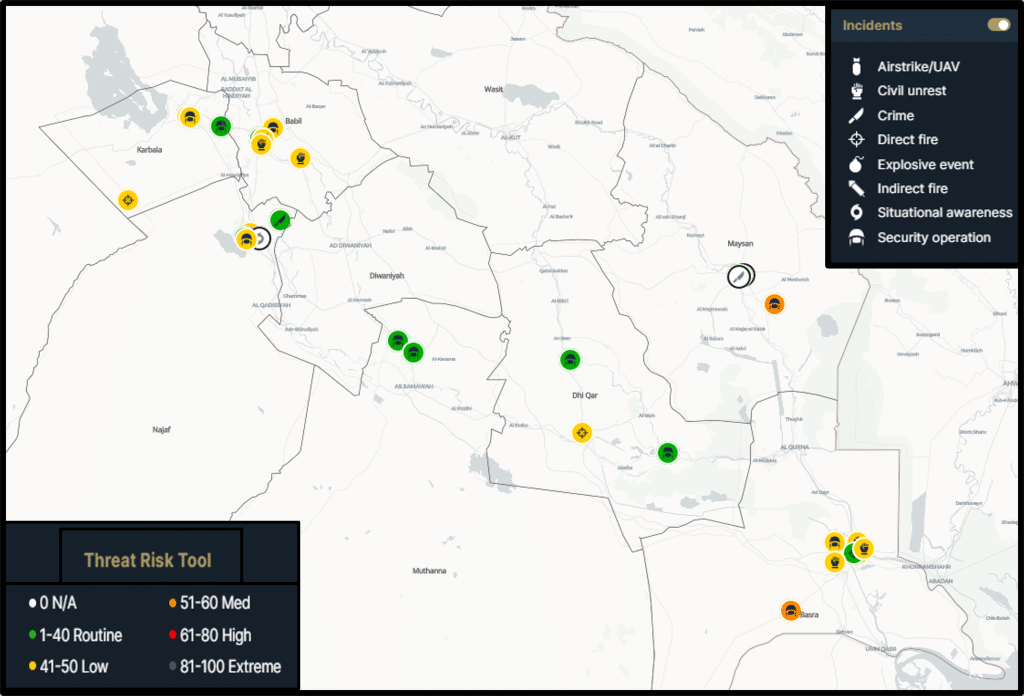
Task: Toggle the Incidents layer switch
Action: [x=998, y=25]
